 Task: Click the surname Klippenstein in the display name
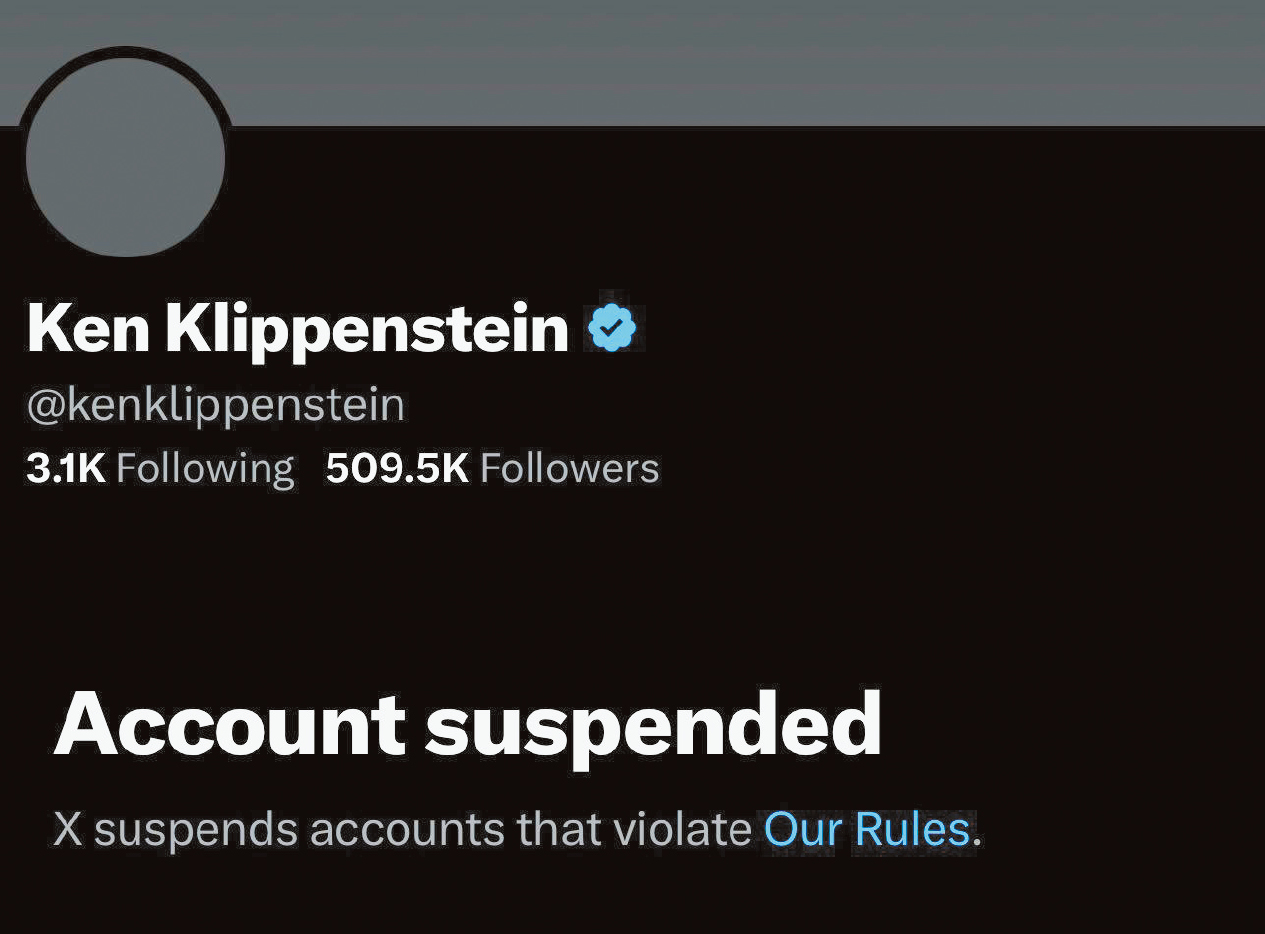click(x=367, y=329)
